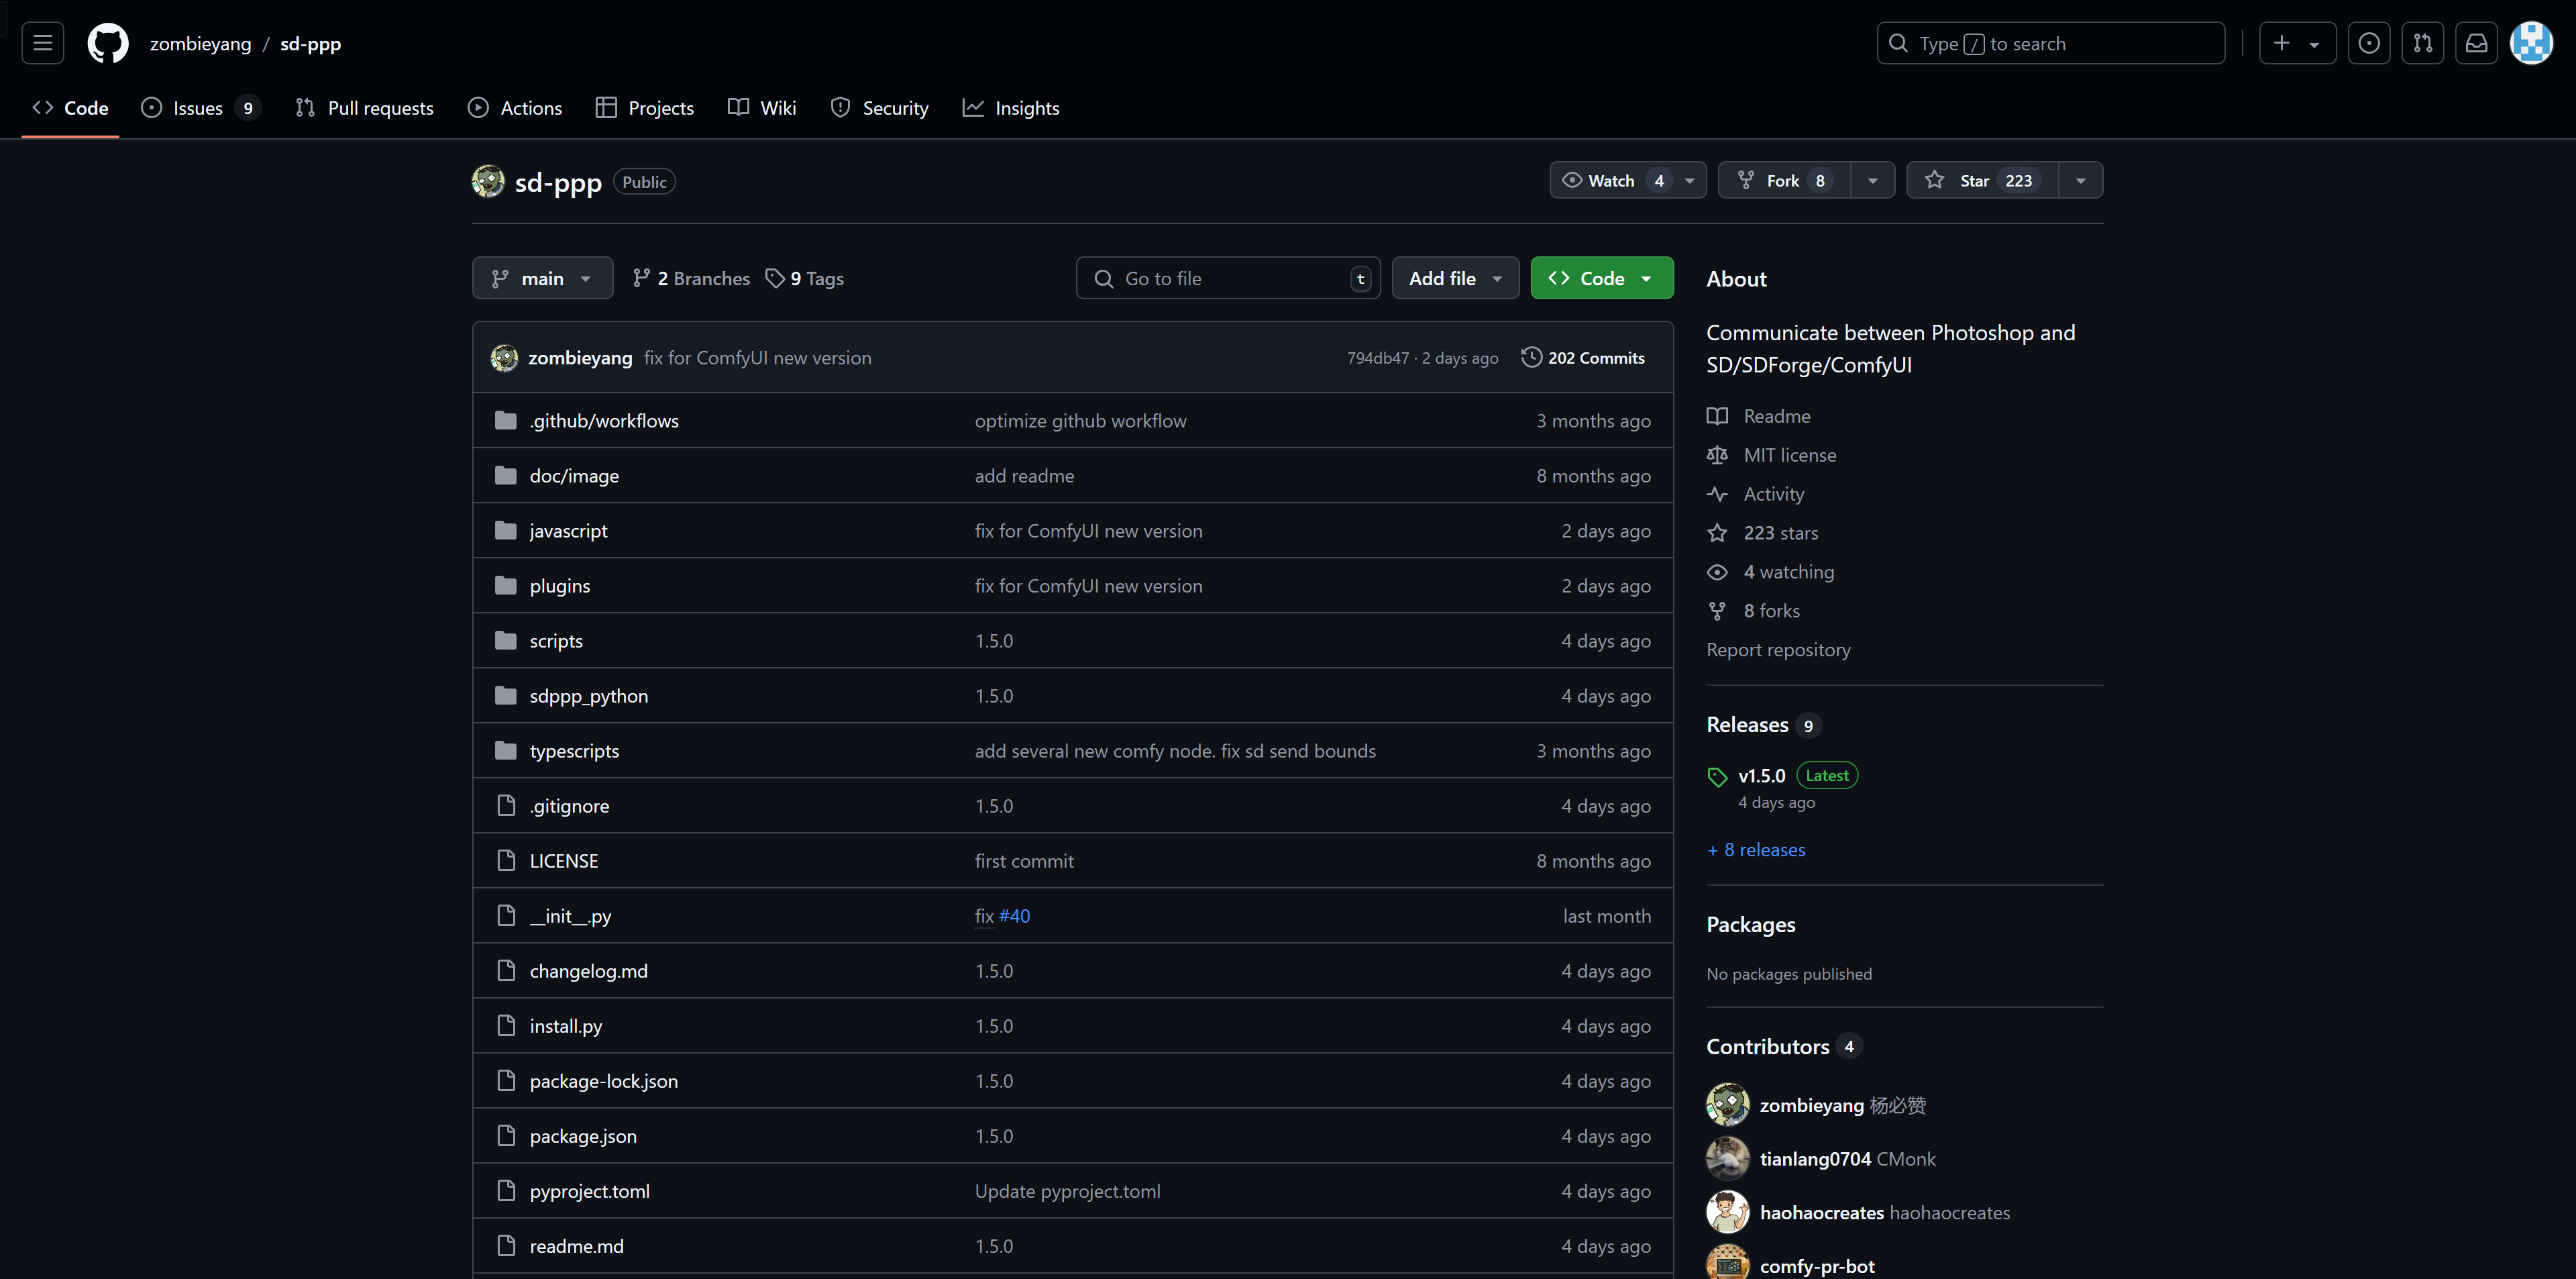This screenshot has width=2576, height=1279.
Task: Open the v1.5.0 latest release
Action: [1761, 775]
